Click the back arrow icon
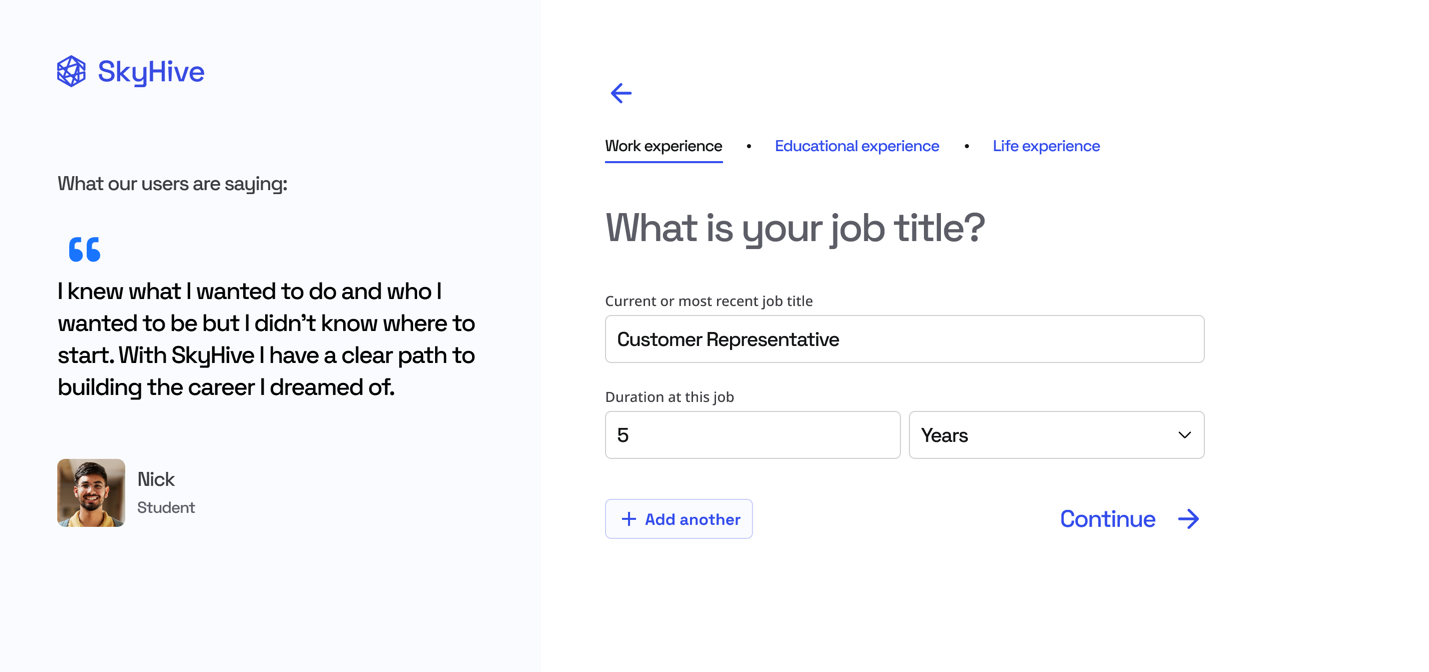 point(621,93)
